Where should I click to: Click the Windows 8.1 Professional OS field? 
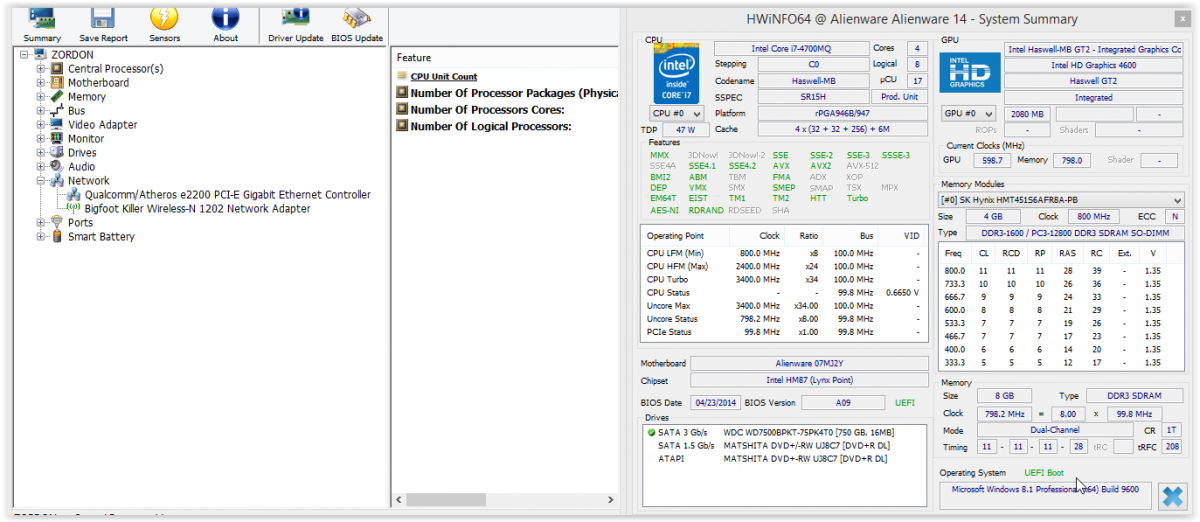pos(1045,494)
